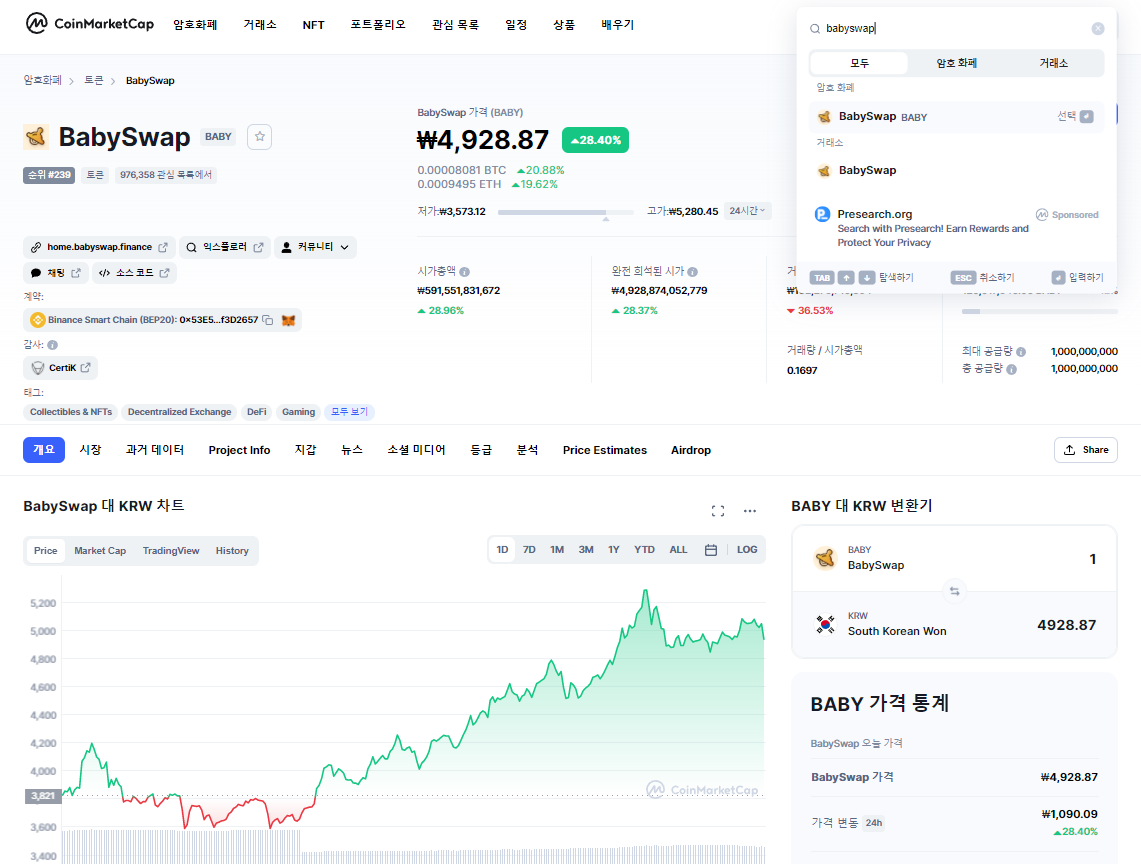The width and height of the screenshot is (1141, 864).
Task: Open 24시간 low/high period dropdown
Action: pyautogui.click(x=747, y=210)
